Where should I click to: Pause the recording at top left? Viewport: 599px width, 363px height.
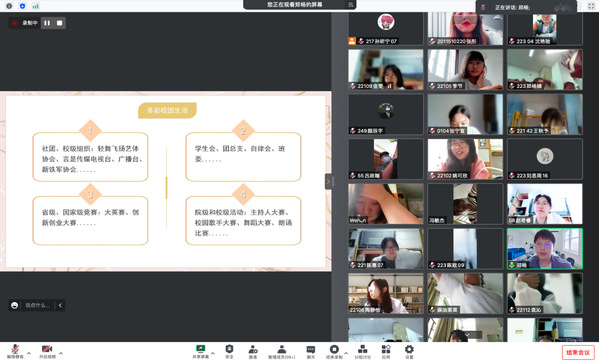47,23
